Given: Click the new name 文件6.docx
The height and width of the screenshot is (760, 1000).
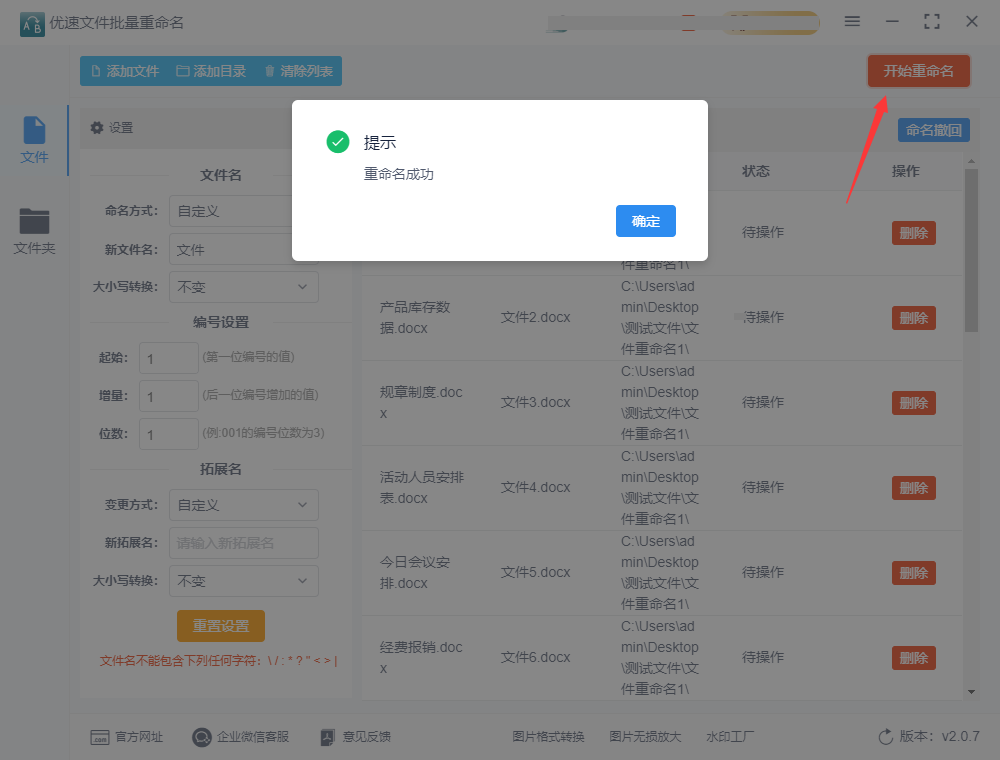Looking at the screenshot, I should (x=535, y=657).
